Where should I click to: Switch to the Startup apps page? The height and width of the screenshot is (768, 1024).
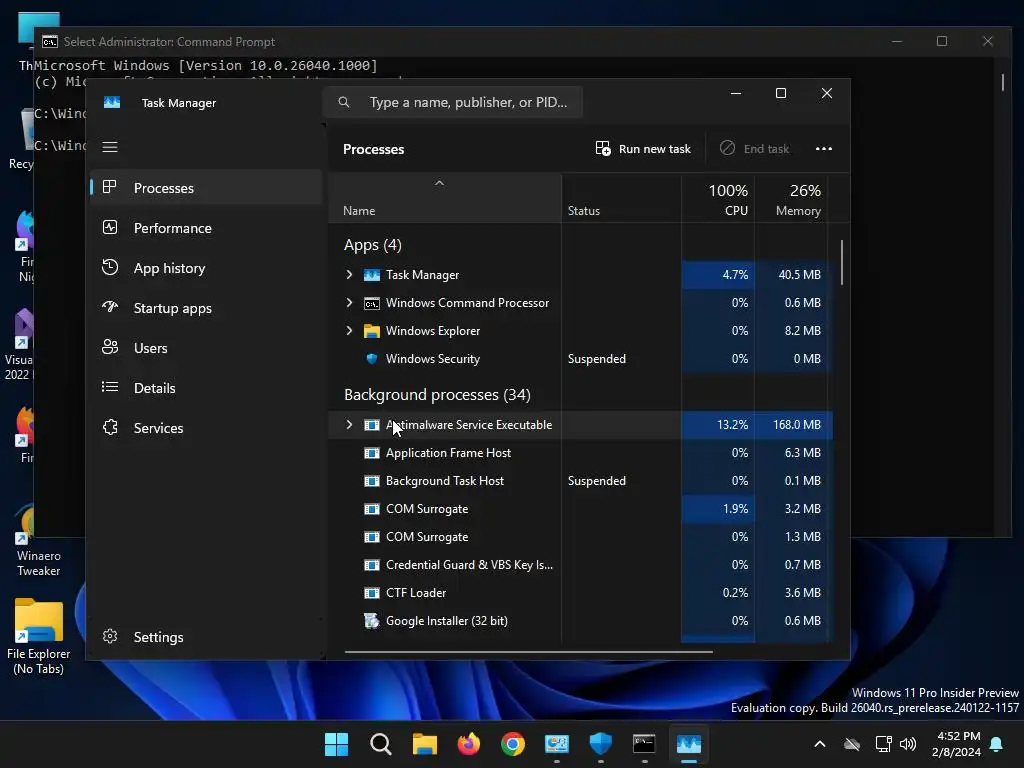[206, 308]
